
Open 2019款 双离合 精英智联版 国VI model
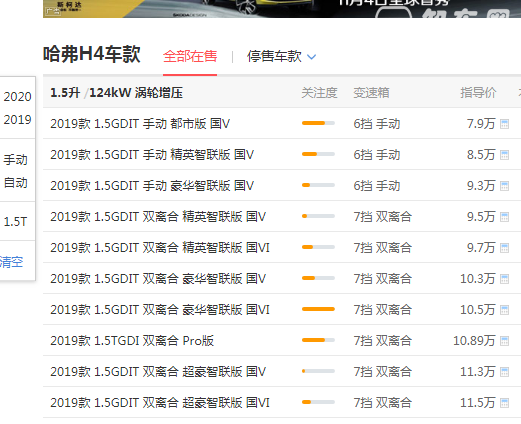pyautogui.click(x=160, y=248)
